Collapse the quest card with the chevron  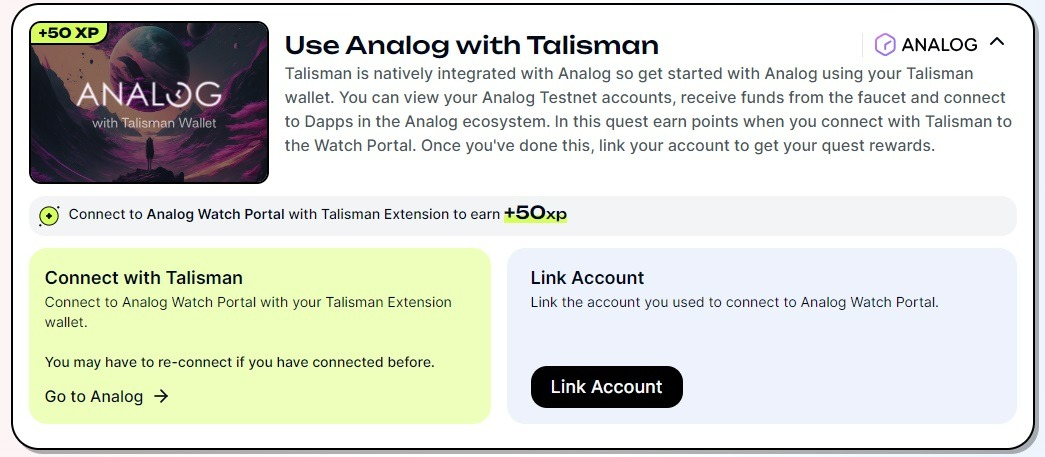(996, 43)
